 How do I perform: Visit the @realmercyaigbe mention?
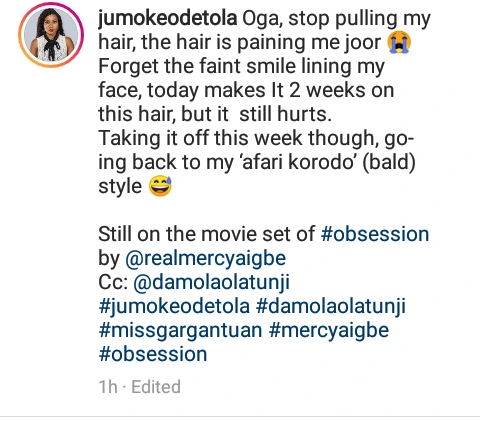coord(206,258)
